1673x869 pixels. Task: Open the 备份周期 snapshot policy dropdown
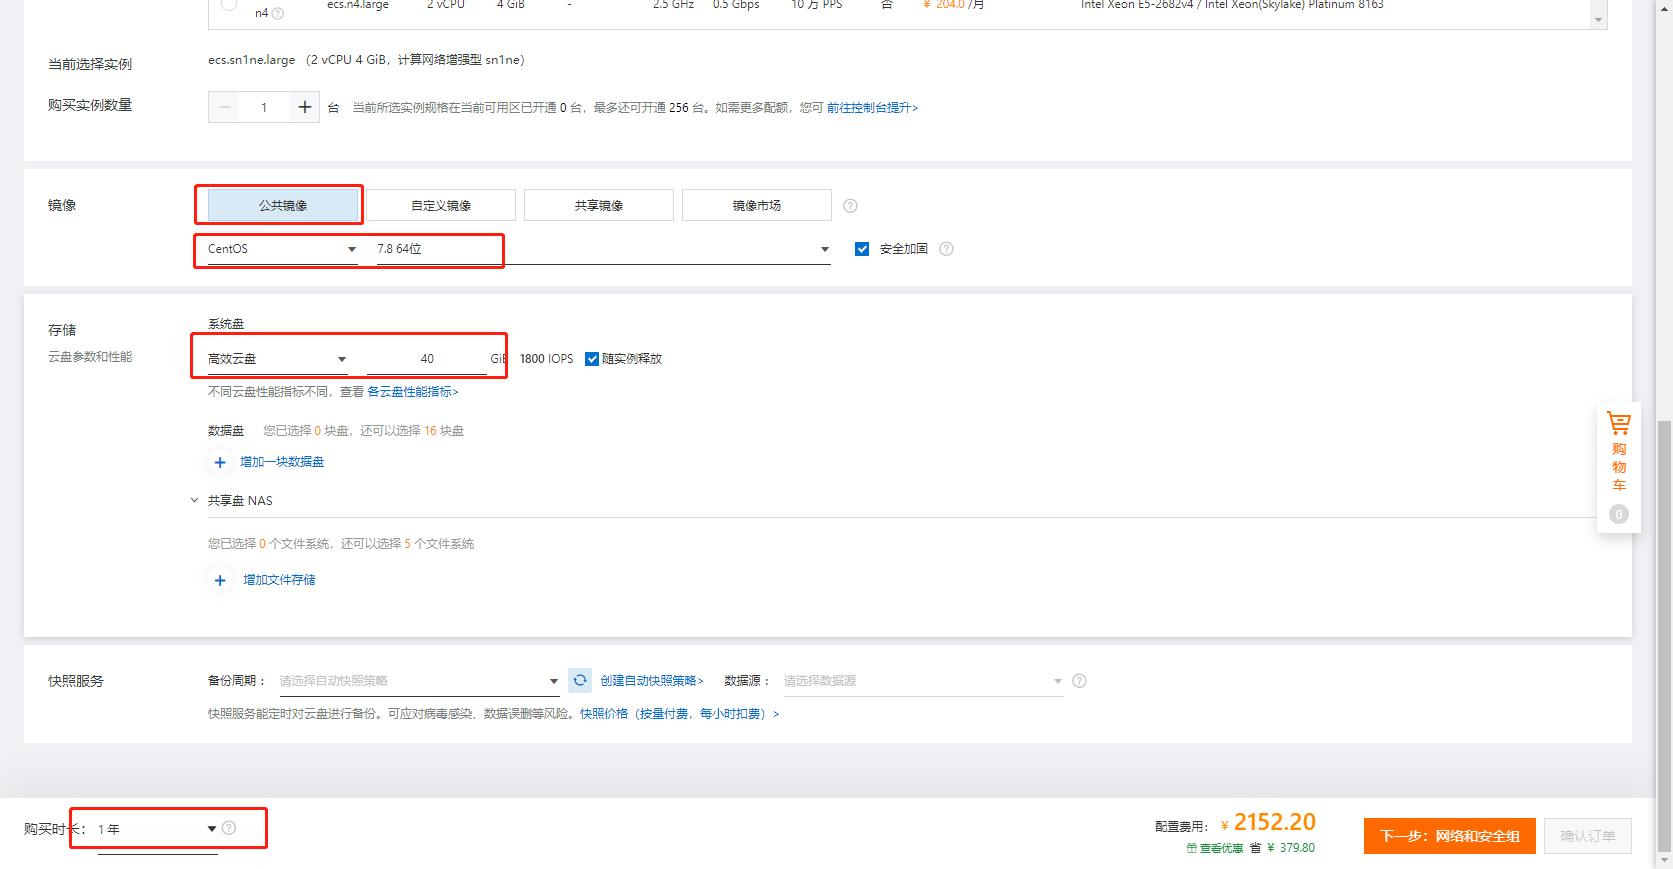pos(419,681)
